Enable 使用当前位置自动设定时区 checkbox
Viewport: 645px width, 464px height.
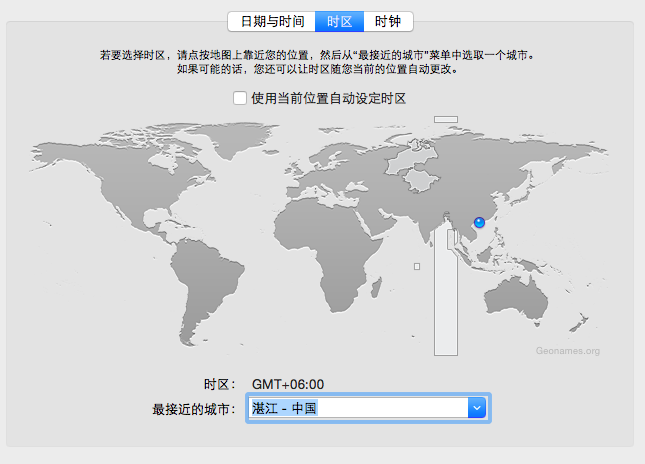pos(240,98)
